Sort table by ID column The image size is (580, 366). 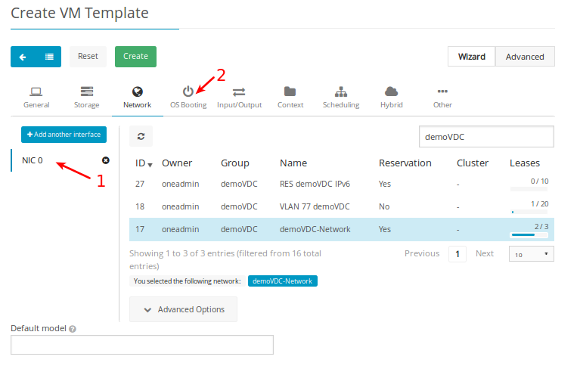click(144, 163)
